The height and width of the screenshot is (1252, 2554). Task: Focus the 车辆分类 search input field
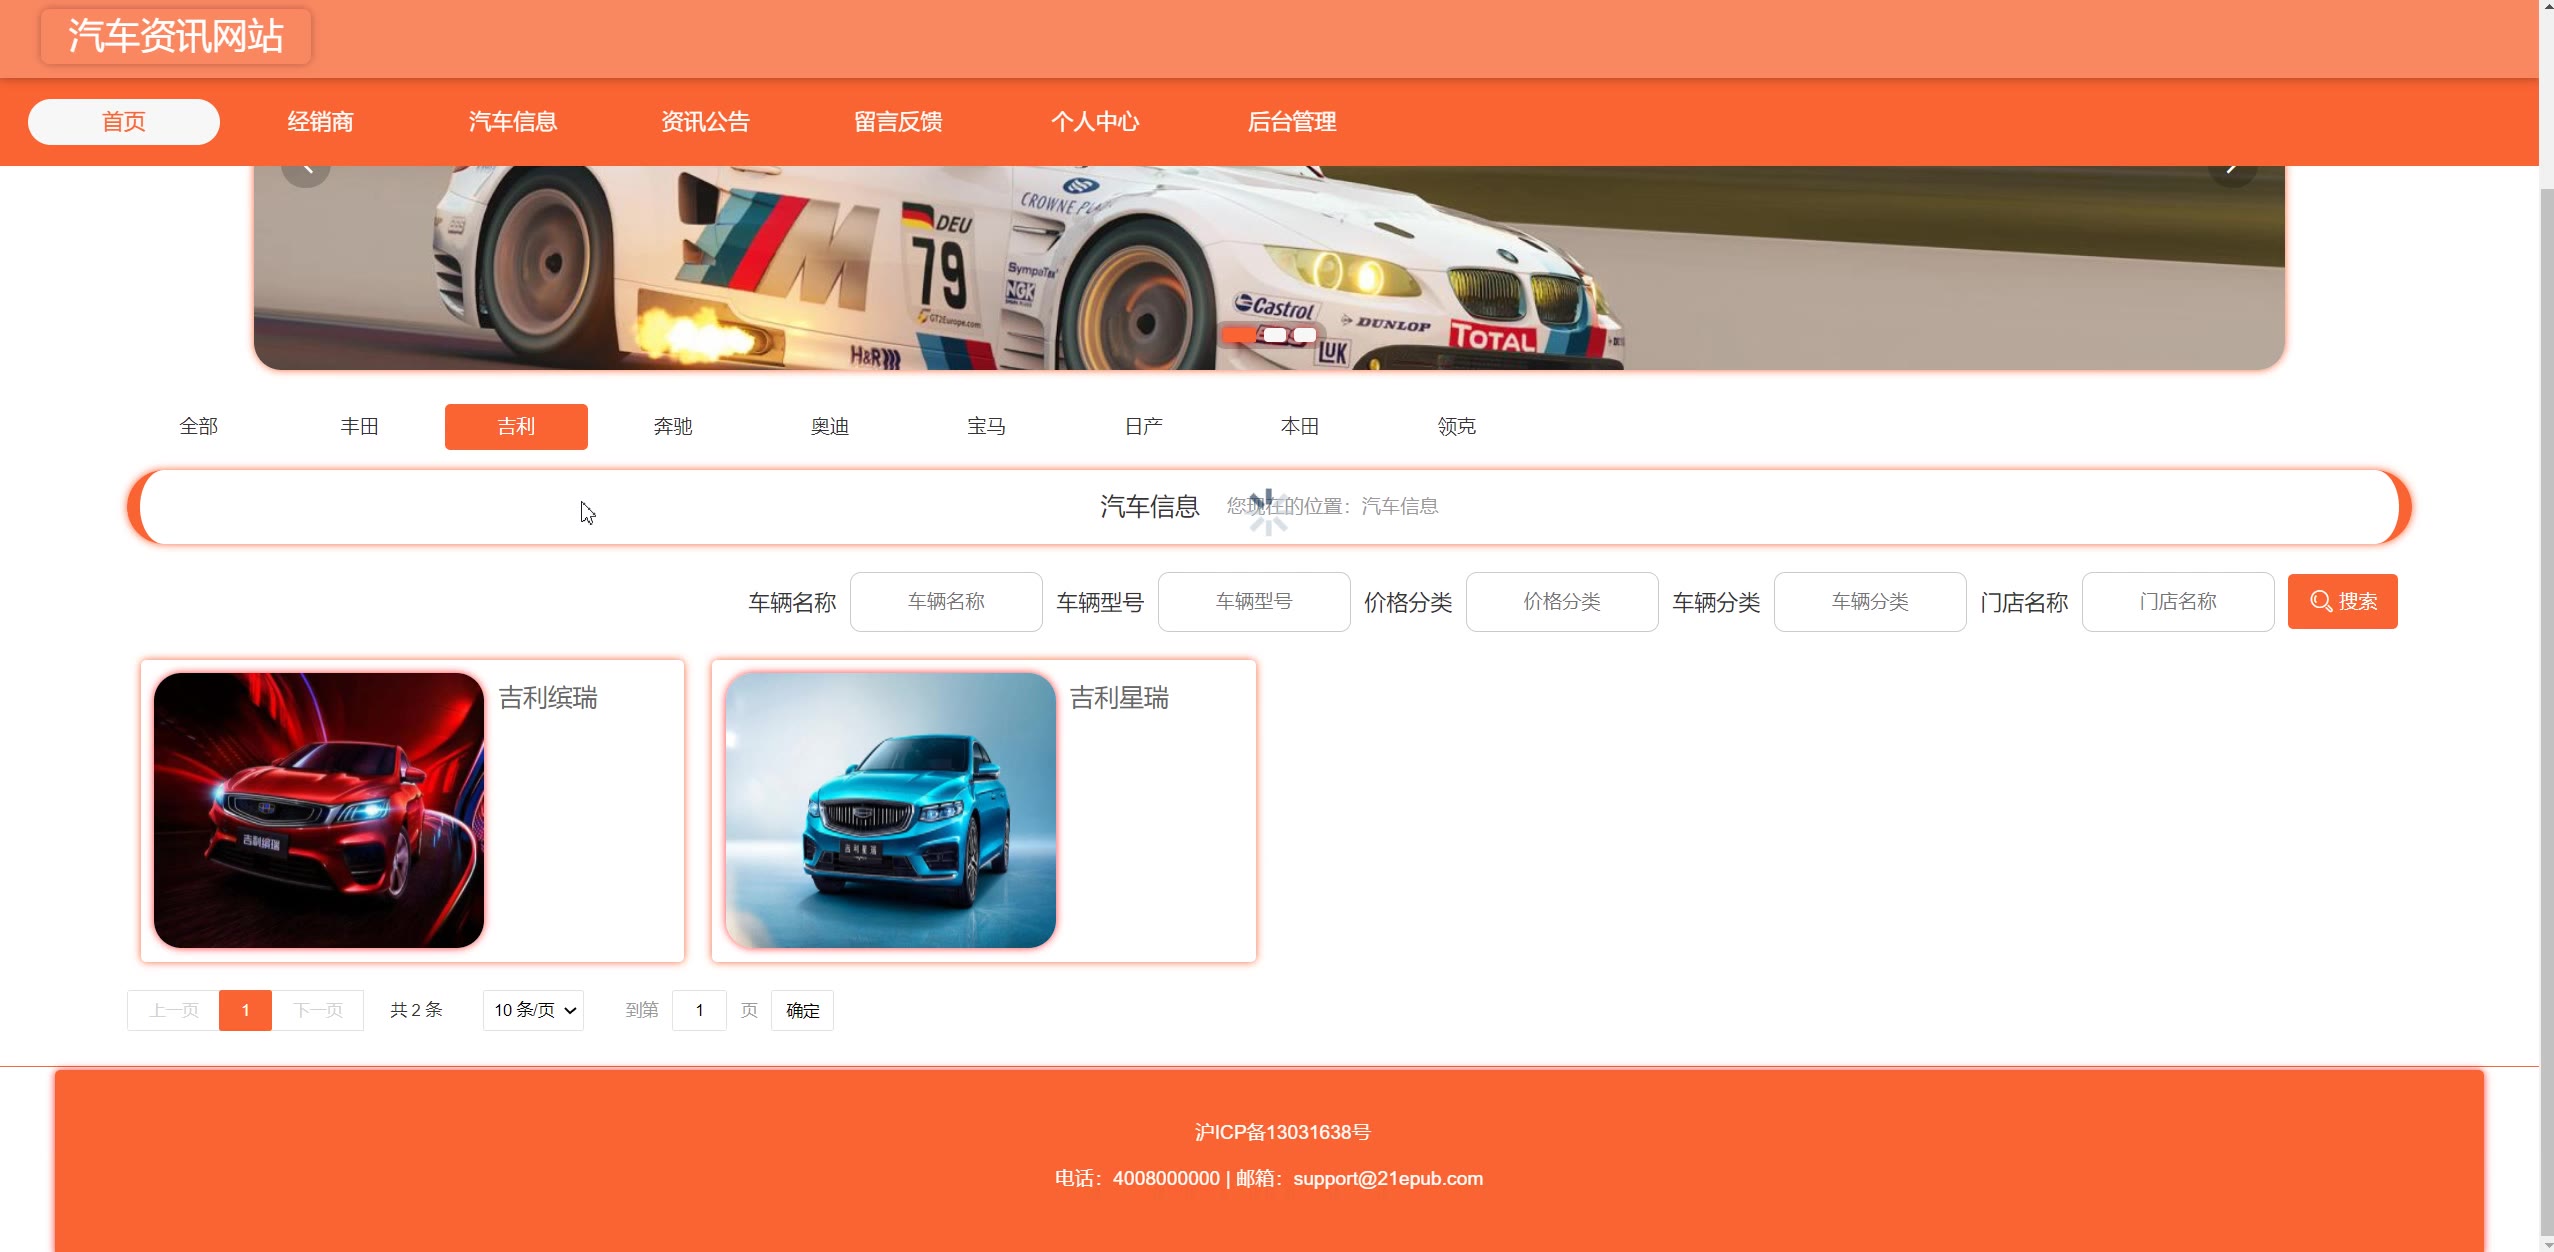pyautogui.click(x=1870, y=602)
